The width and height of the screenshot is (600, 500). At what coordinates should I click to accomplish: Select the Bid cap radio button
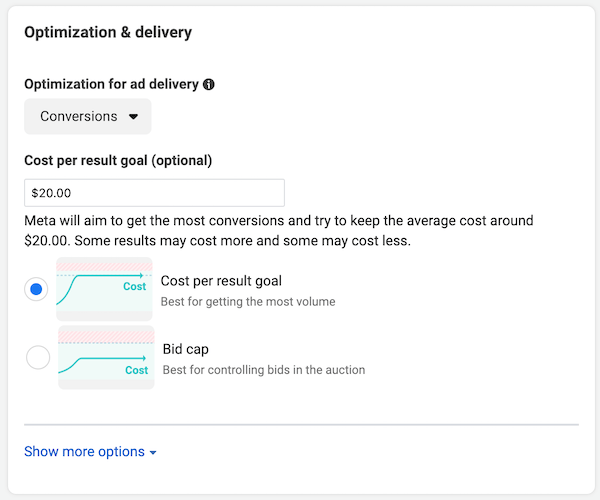[37, 358]
